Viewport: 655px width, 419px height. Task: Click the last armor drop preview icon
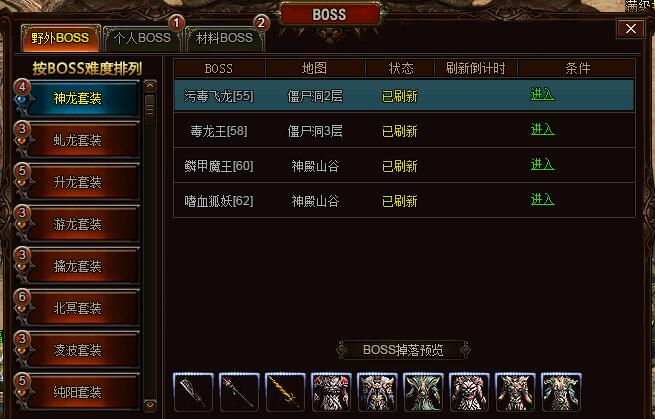point(561,392)
